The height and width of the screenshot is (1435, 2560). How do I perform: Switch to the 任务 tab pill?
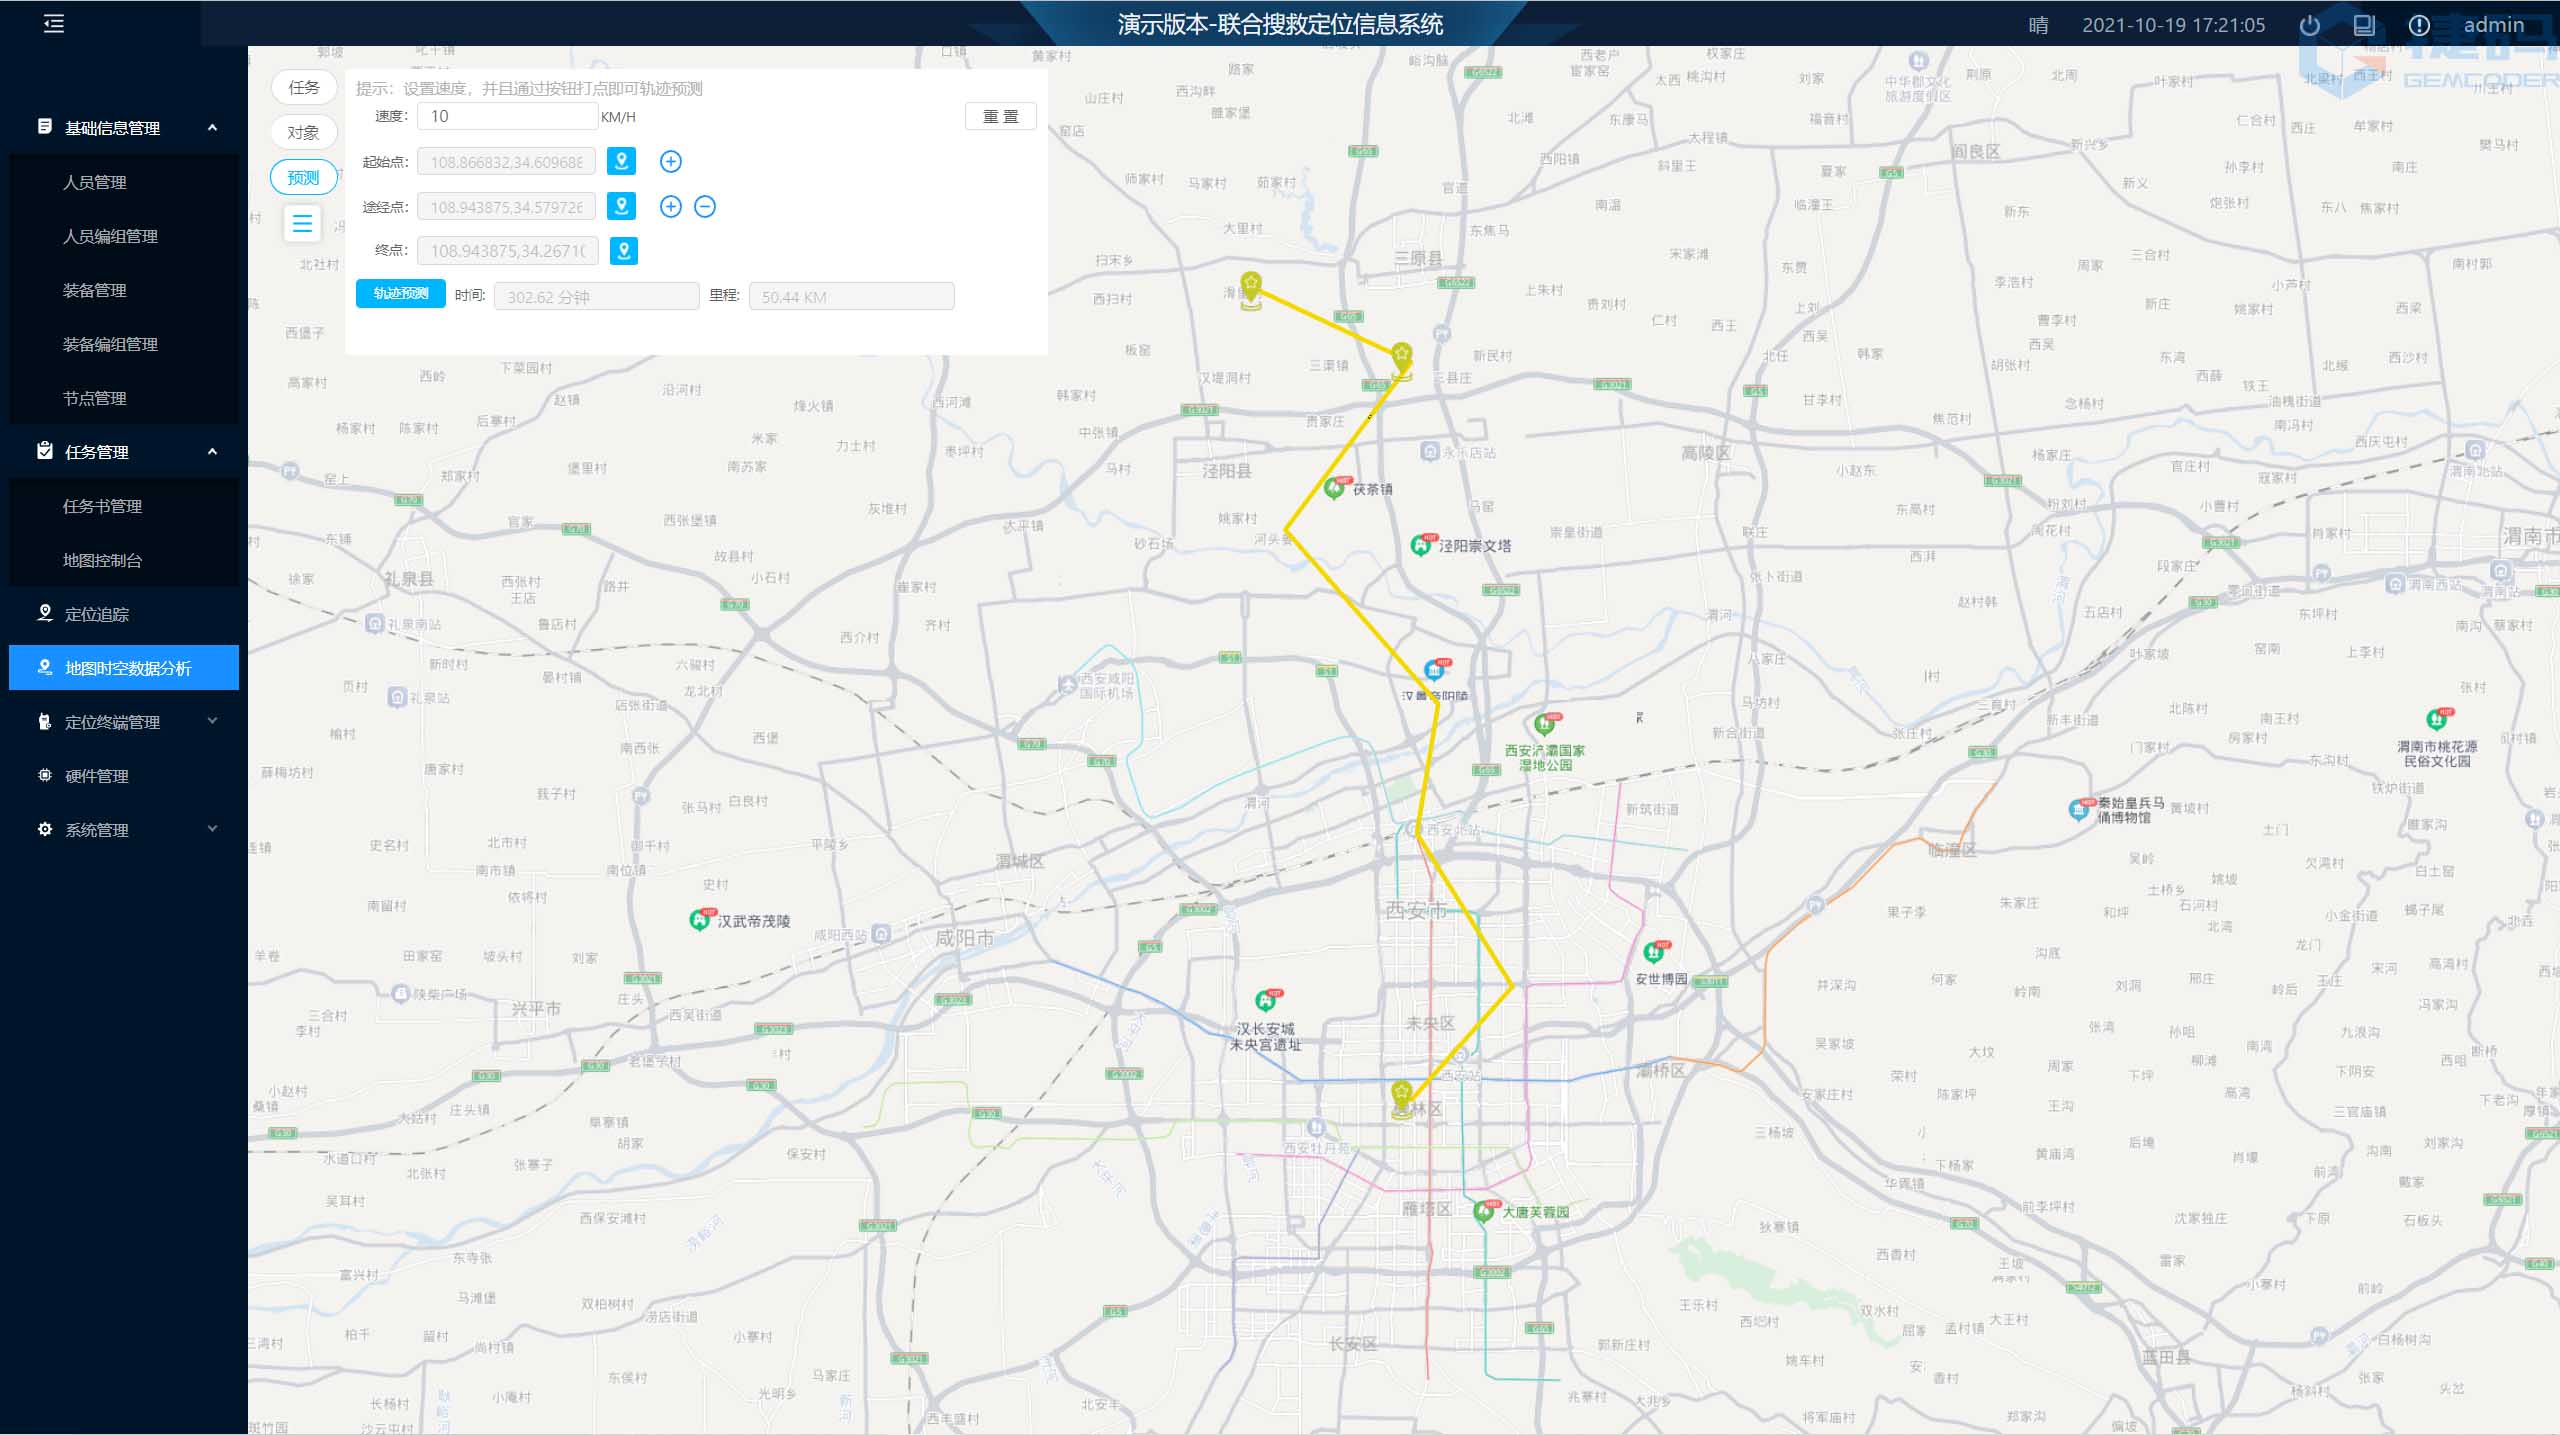303,87
